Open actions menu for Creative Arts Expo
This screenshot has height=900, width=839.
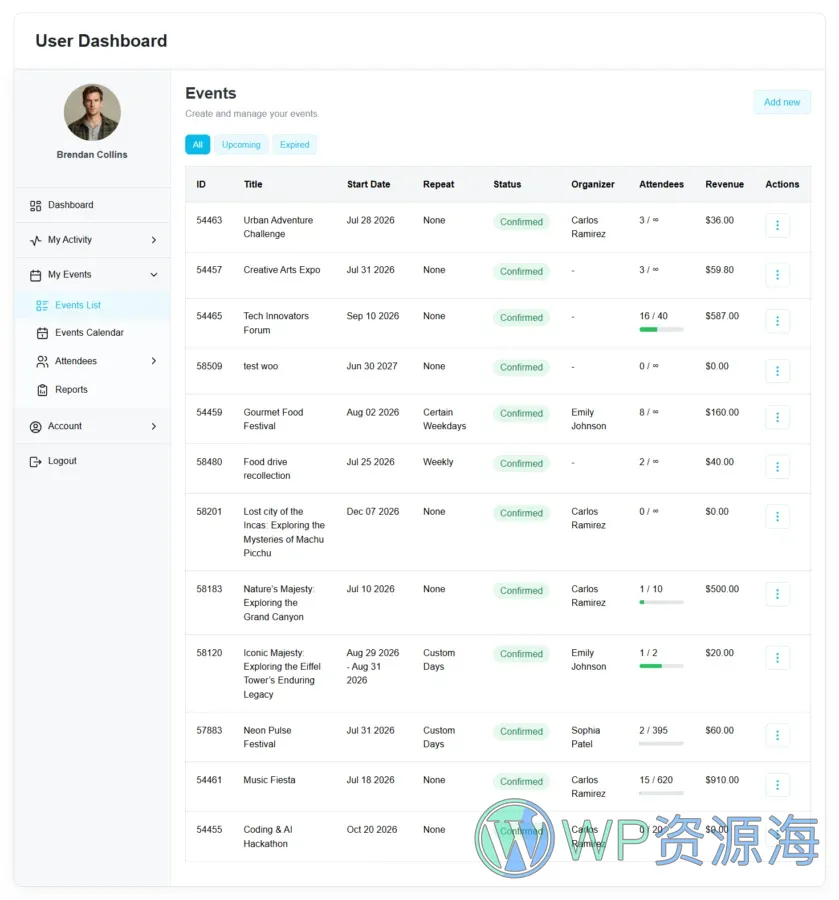coord(777,275)
